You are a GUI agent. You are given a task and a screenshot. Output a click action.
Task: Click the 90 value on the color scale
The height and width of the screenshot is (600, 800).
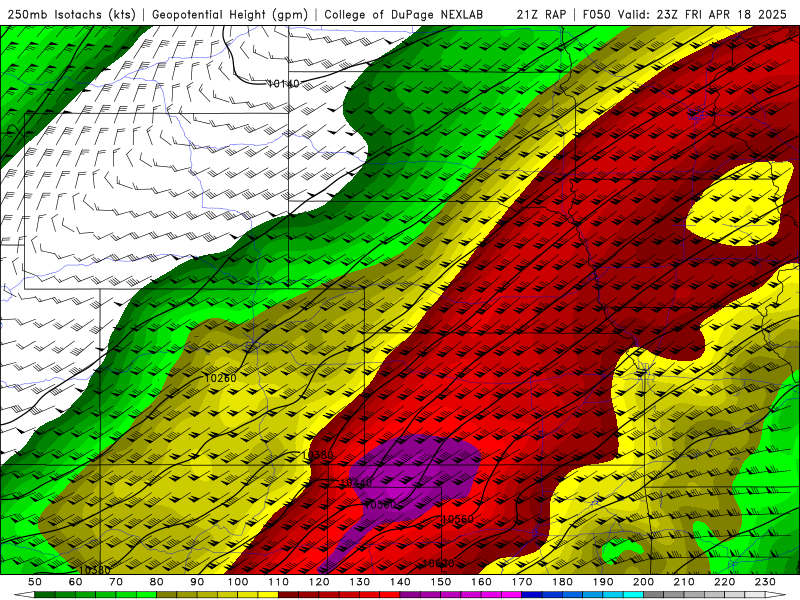point(197,582)
